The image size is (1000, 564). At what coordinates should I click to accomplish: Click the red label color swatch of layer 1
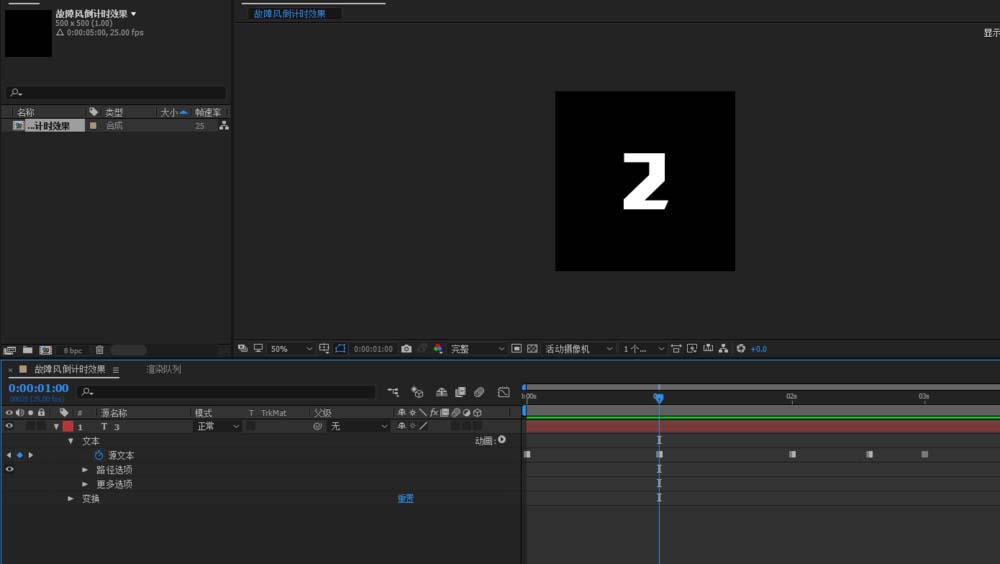click(x=68, y=426)
